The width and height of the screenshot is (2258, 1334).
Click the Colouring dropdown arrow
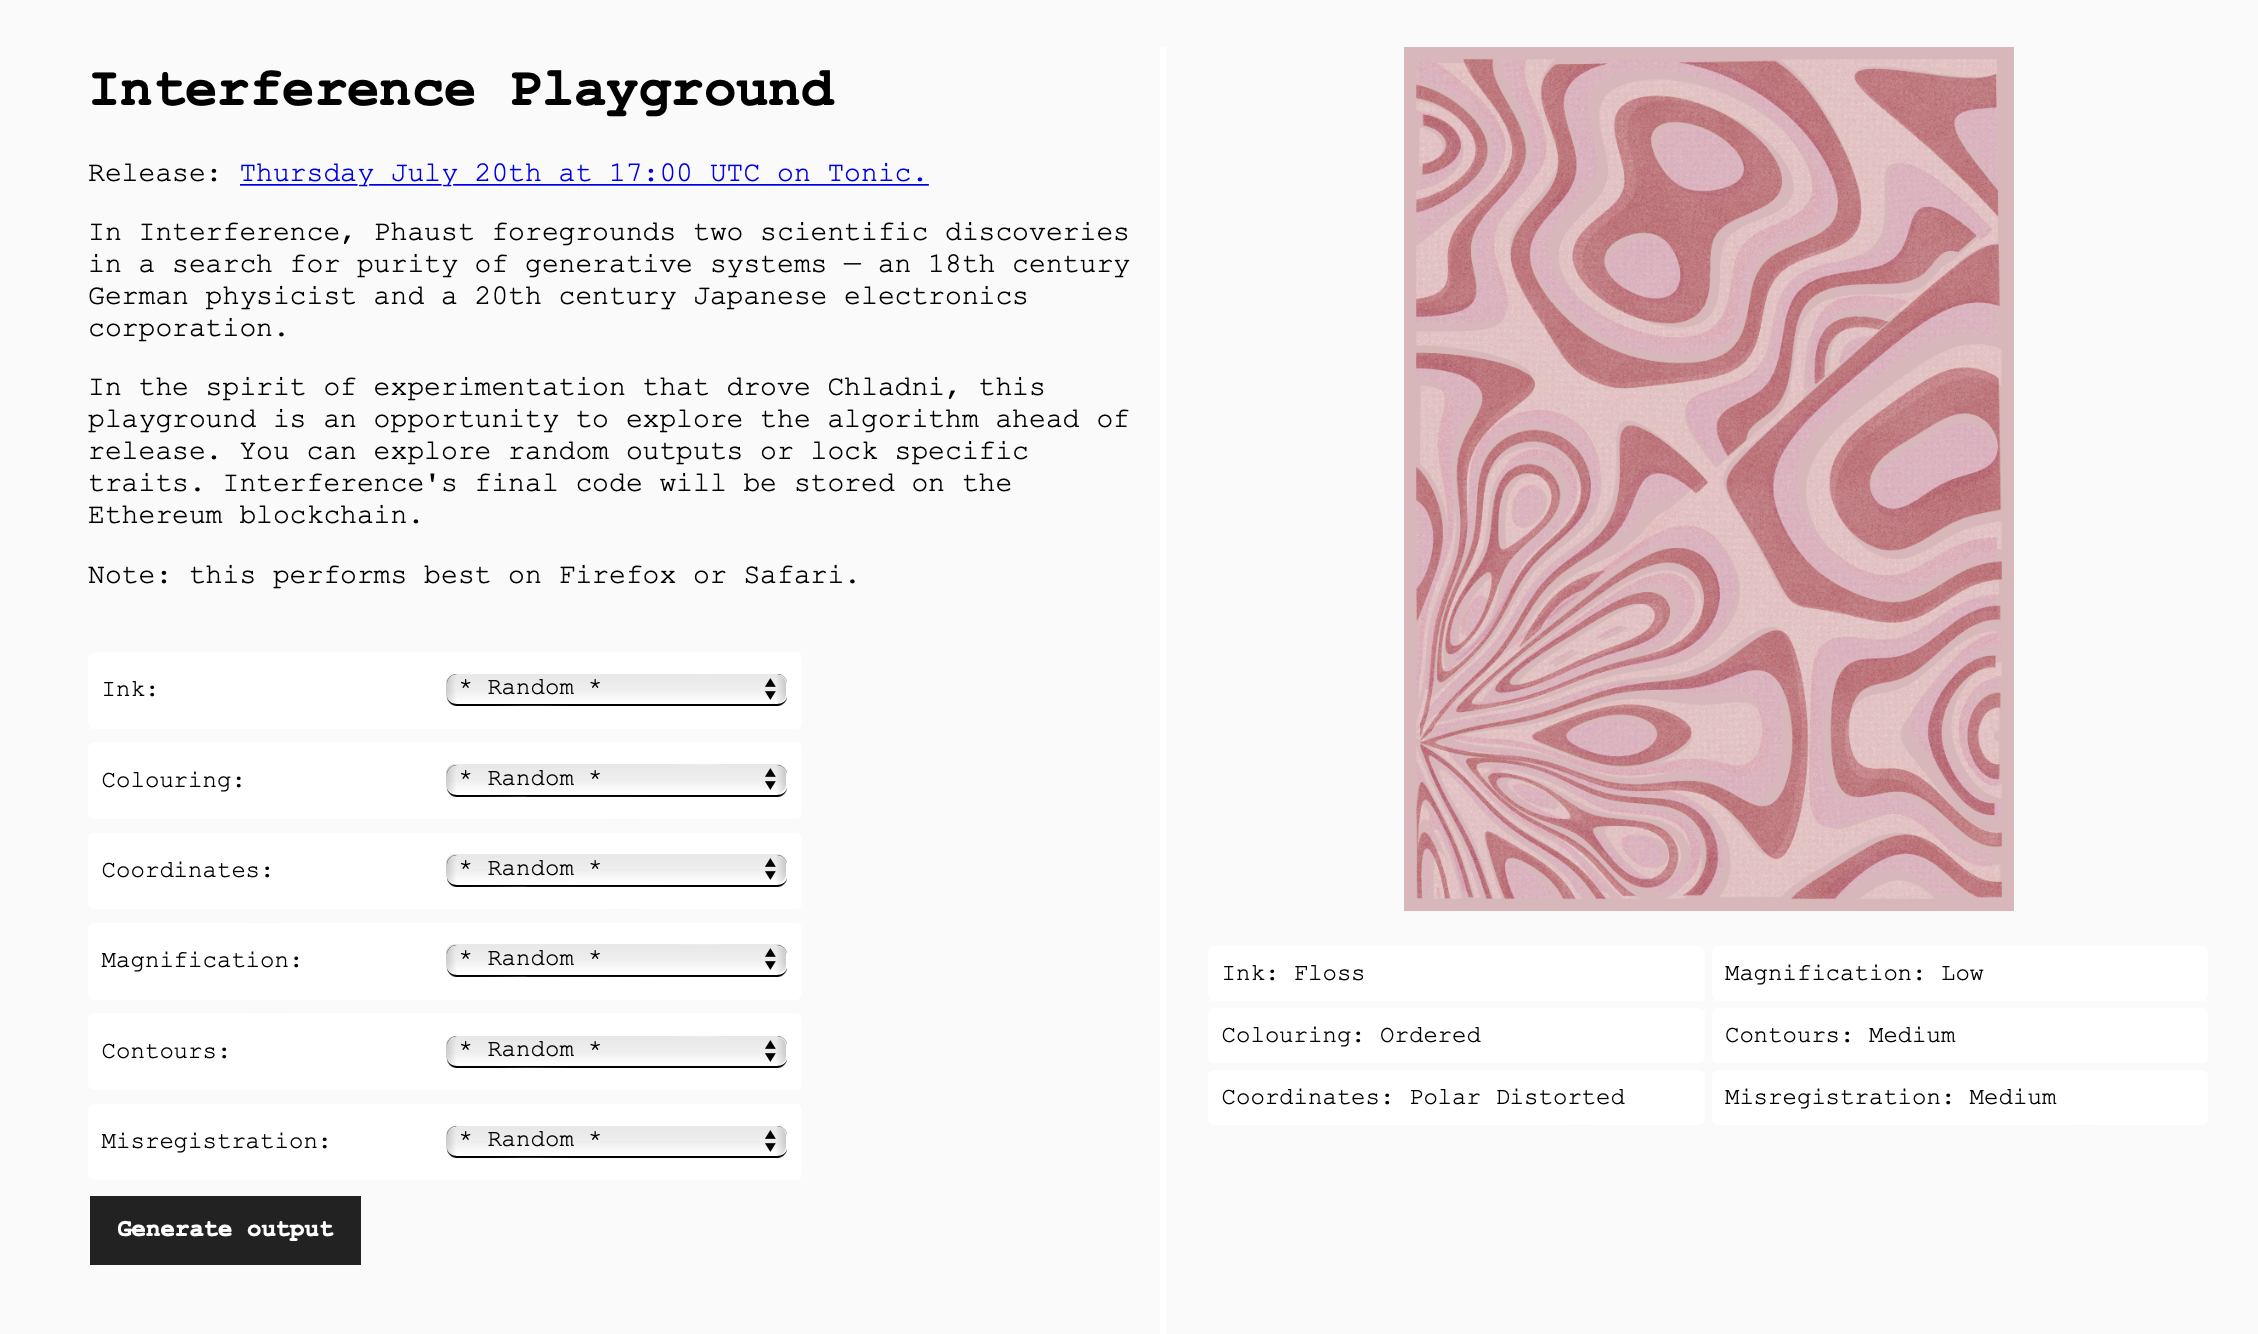tap(769, 777)
